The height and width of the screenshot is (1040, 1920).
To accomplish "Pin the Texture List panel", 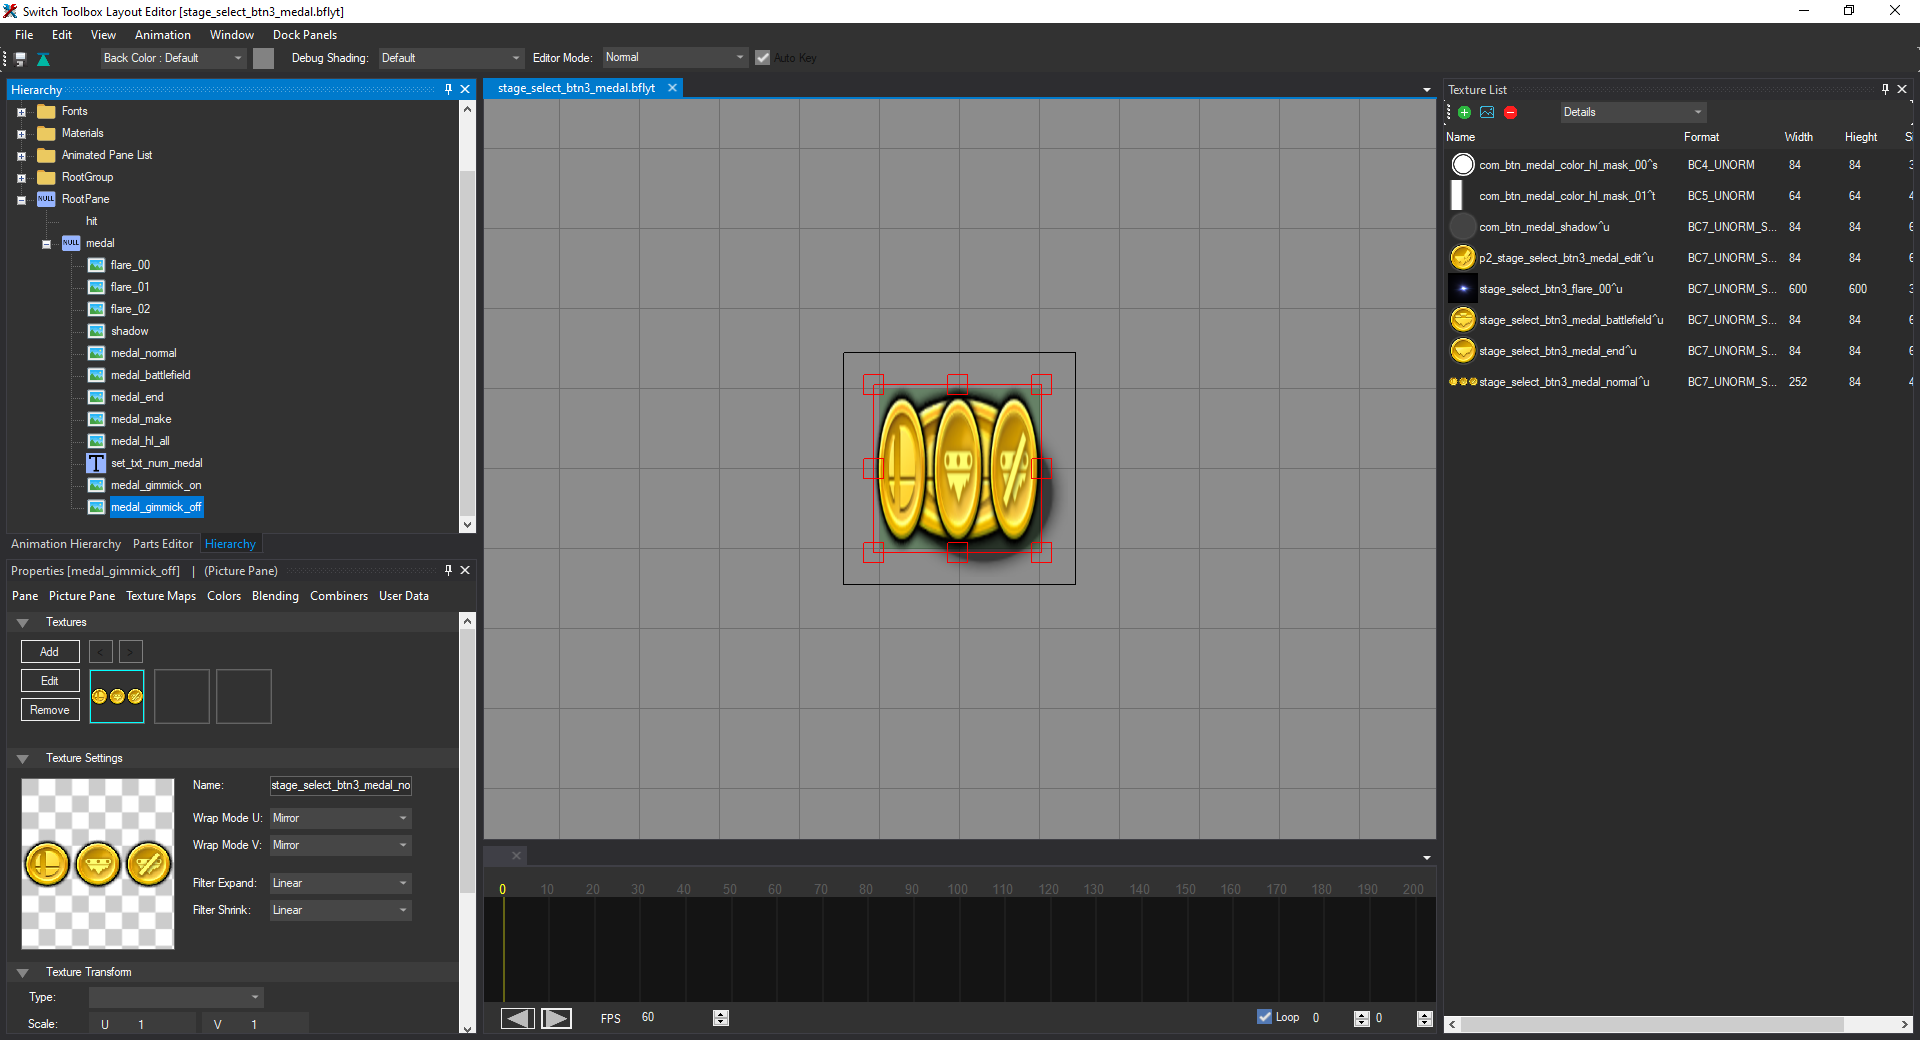I will 1885,90.
